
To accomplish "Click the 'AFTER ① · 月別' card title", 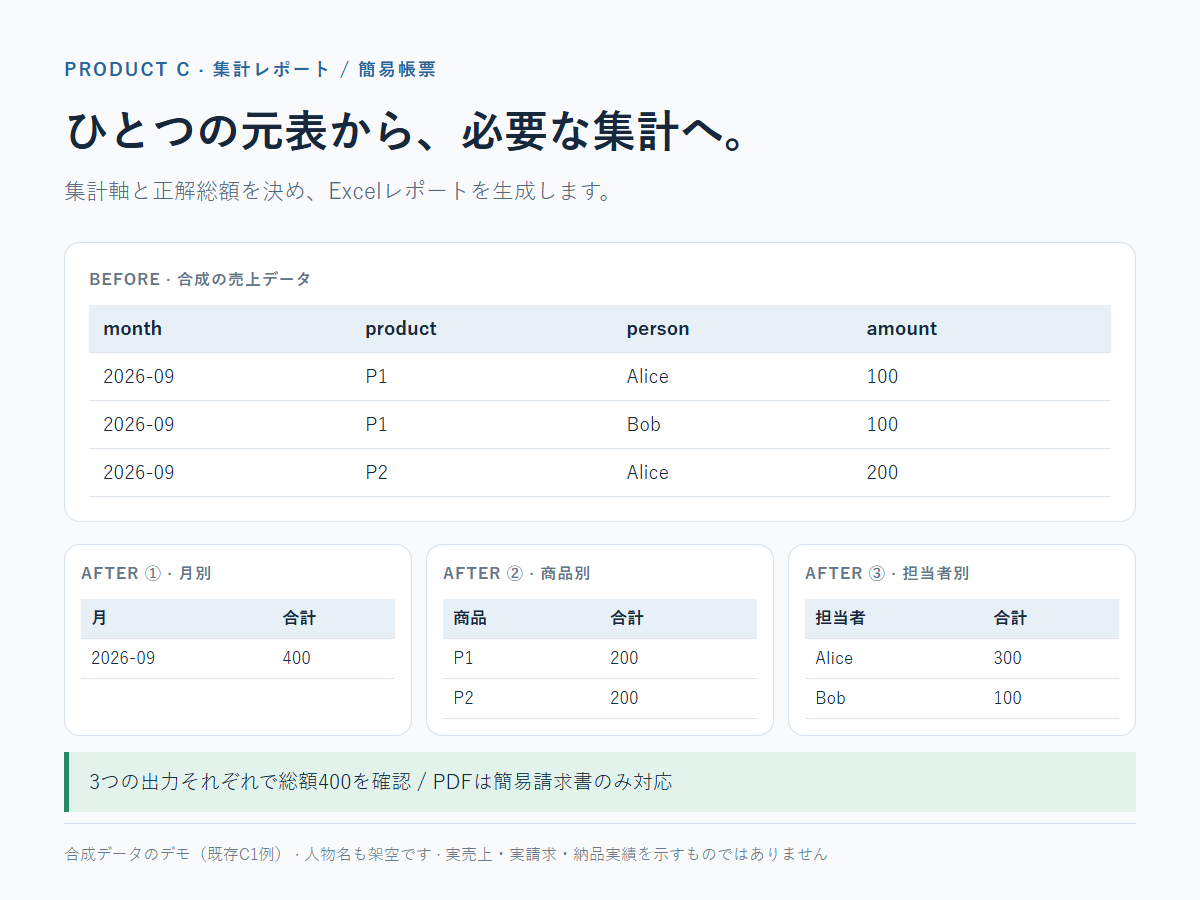I will [146, 573].
